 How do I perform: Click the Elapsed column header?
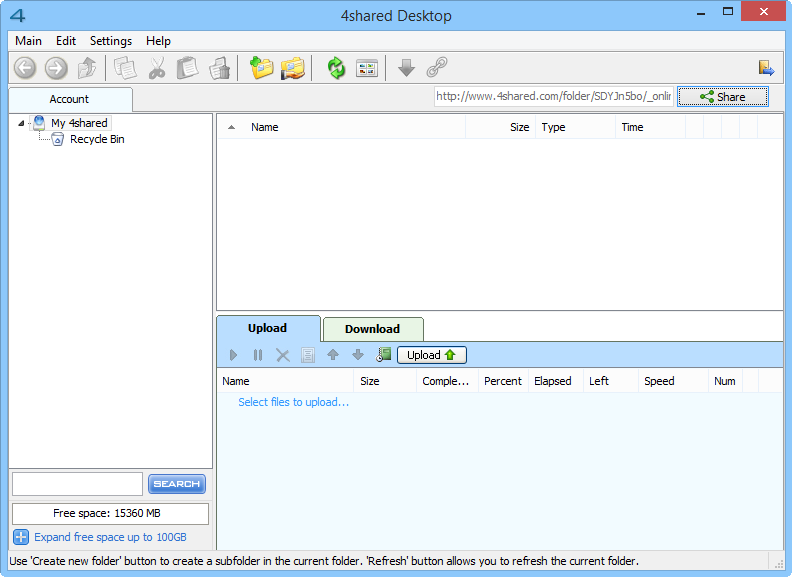point(556,381)
